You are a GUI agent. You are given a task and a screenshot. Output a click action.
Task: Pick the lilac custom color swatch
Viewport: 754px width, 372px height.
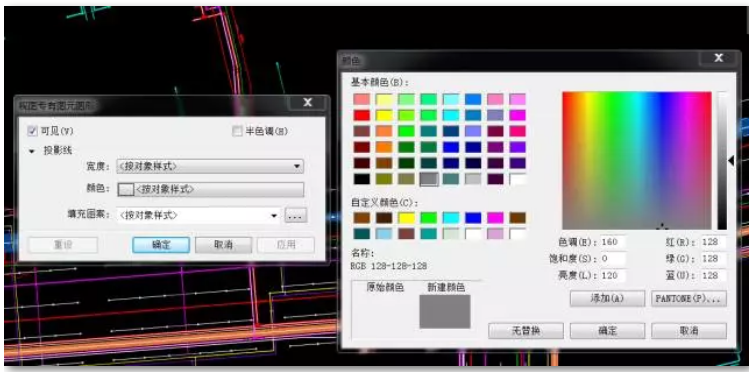tap(495, 234)
